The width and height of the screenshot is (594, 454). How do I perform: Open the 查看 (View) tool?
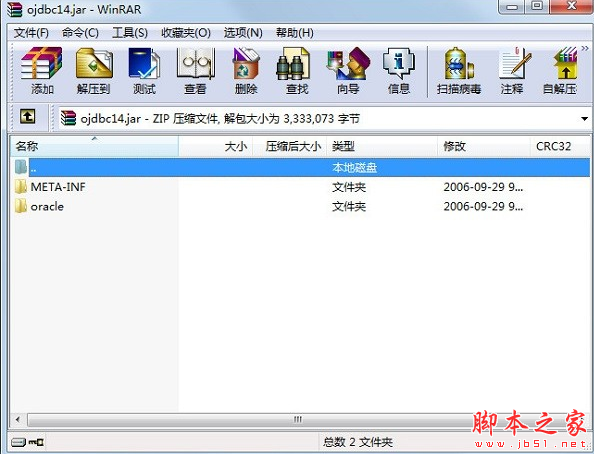[195, 71]
